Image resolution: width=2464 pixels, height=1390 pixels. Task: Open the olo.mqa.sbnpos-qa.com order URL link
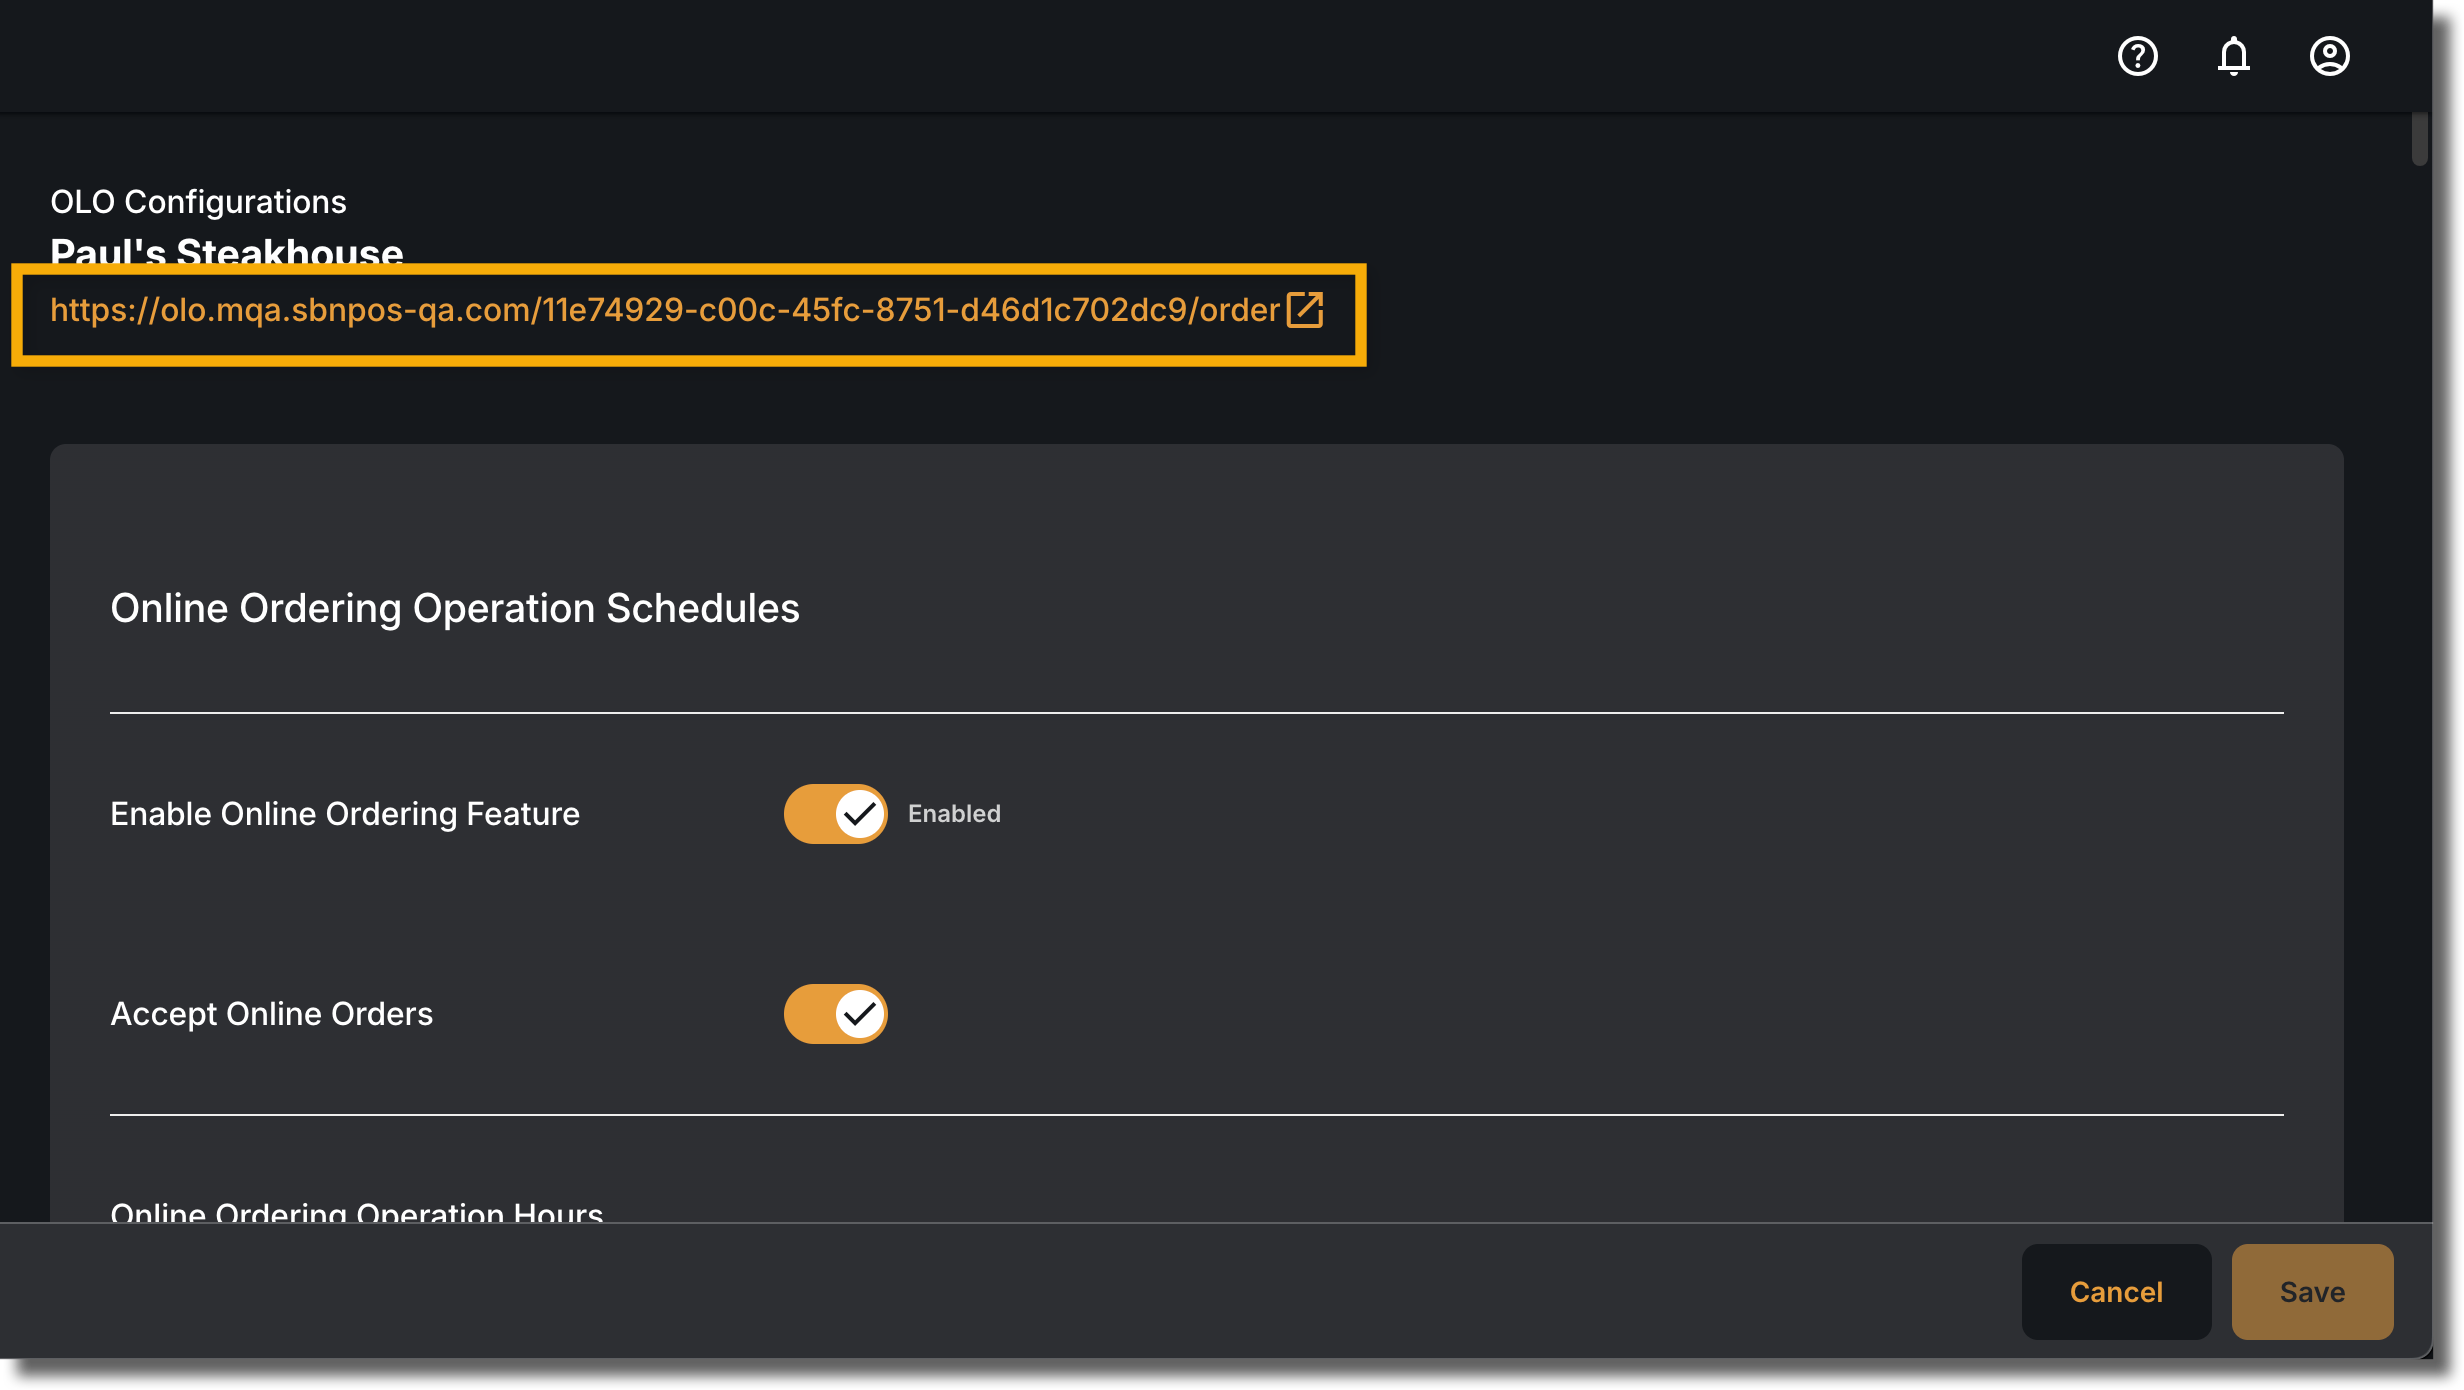[665, 310]
